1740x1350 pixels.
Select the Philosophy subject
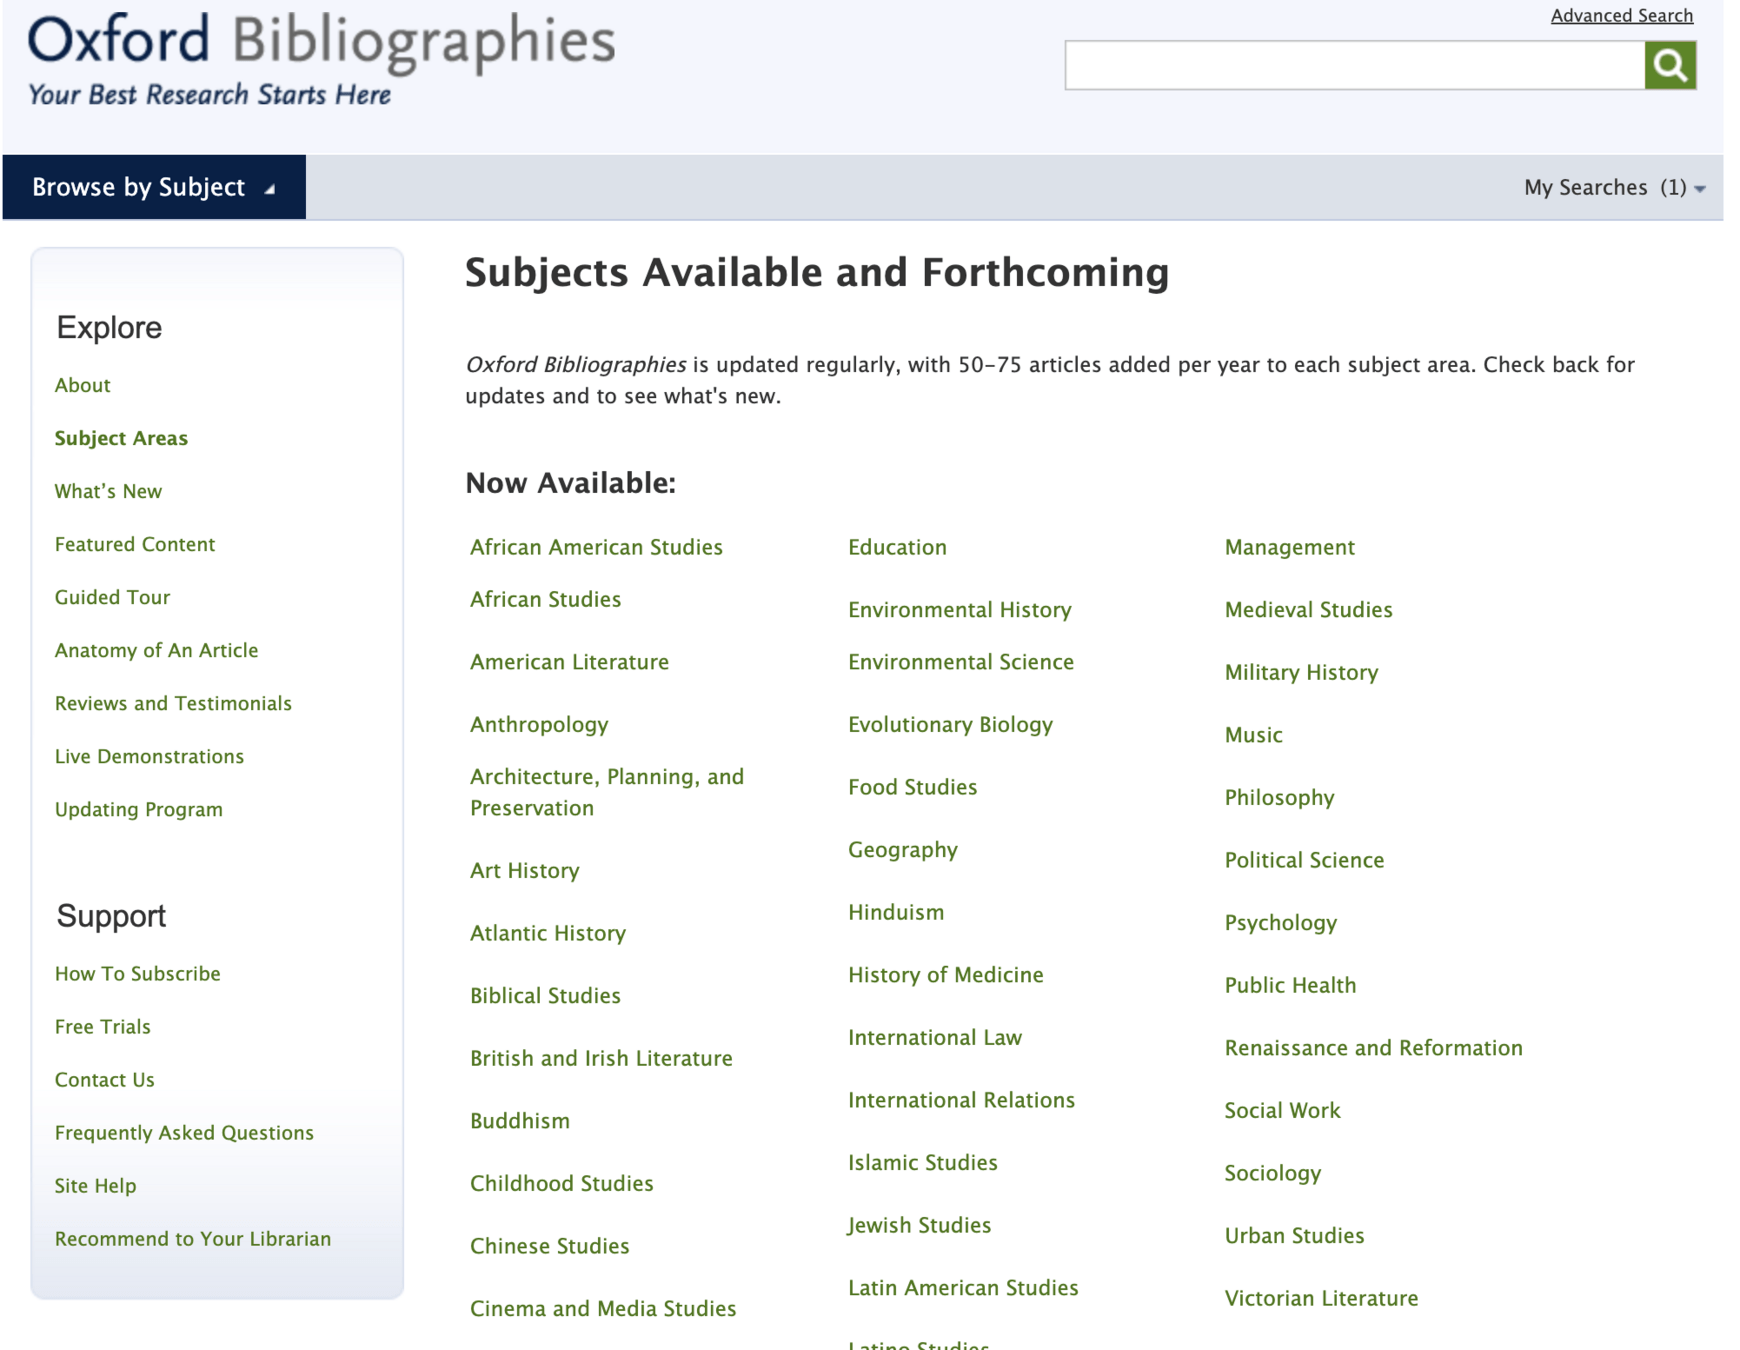tap(1279, 797)
